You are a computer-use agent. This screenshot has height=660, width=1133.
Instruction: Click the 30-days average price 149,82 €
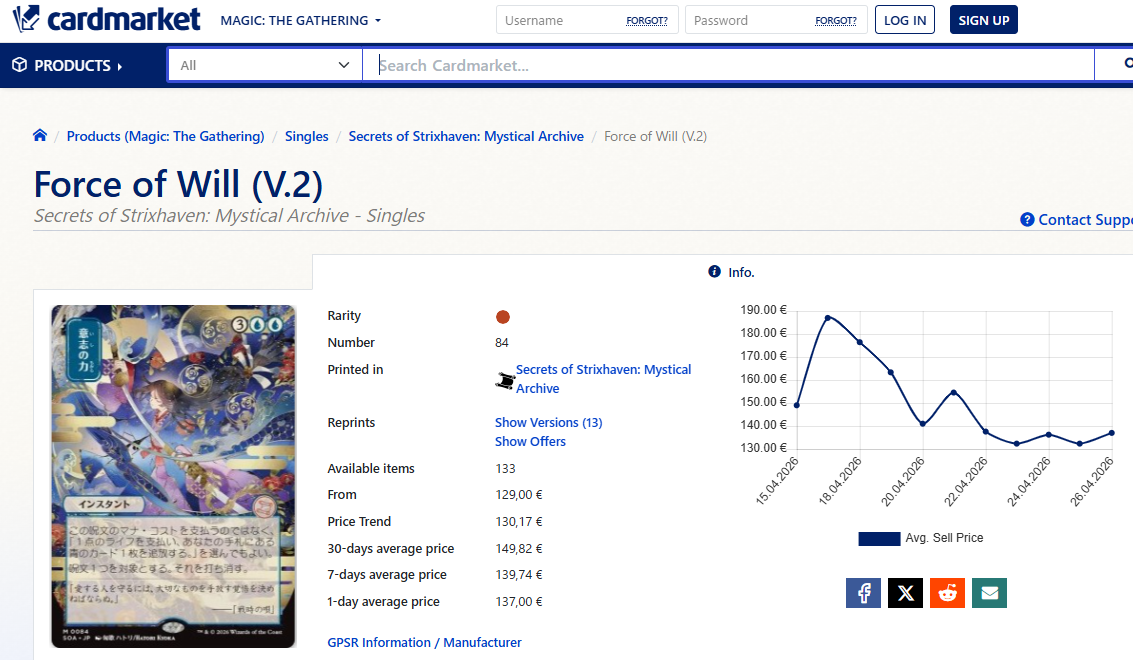[x=519, y=549]
